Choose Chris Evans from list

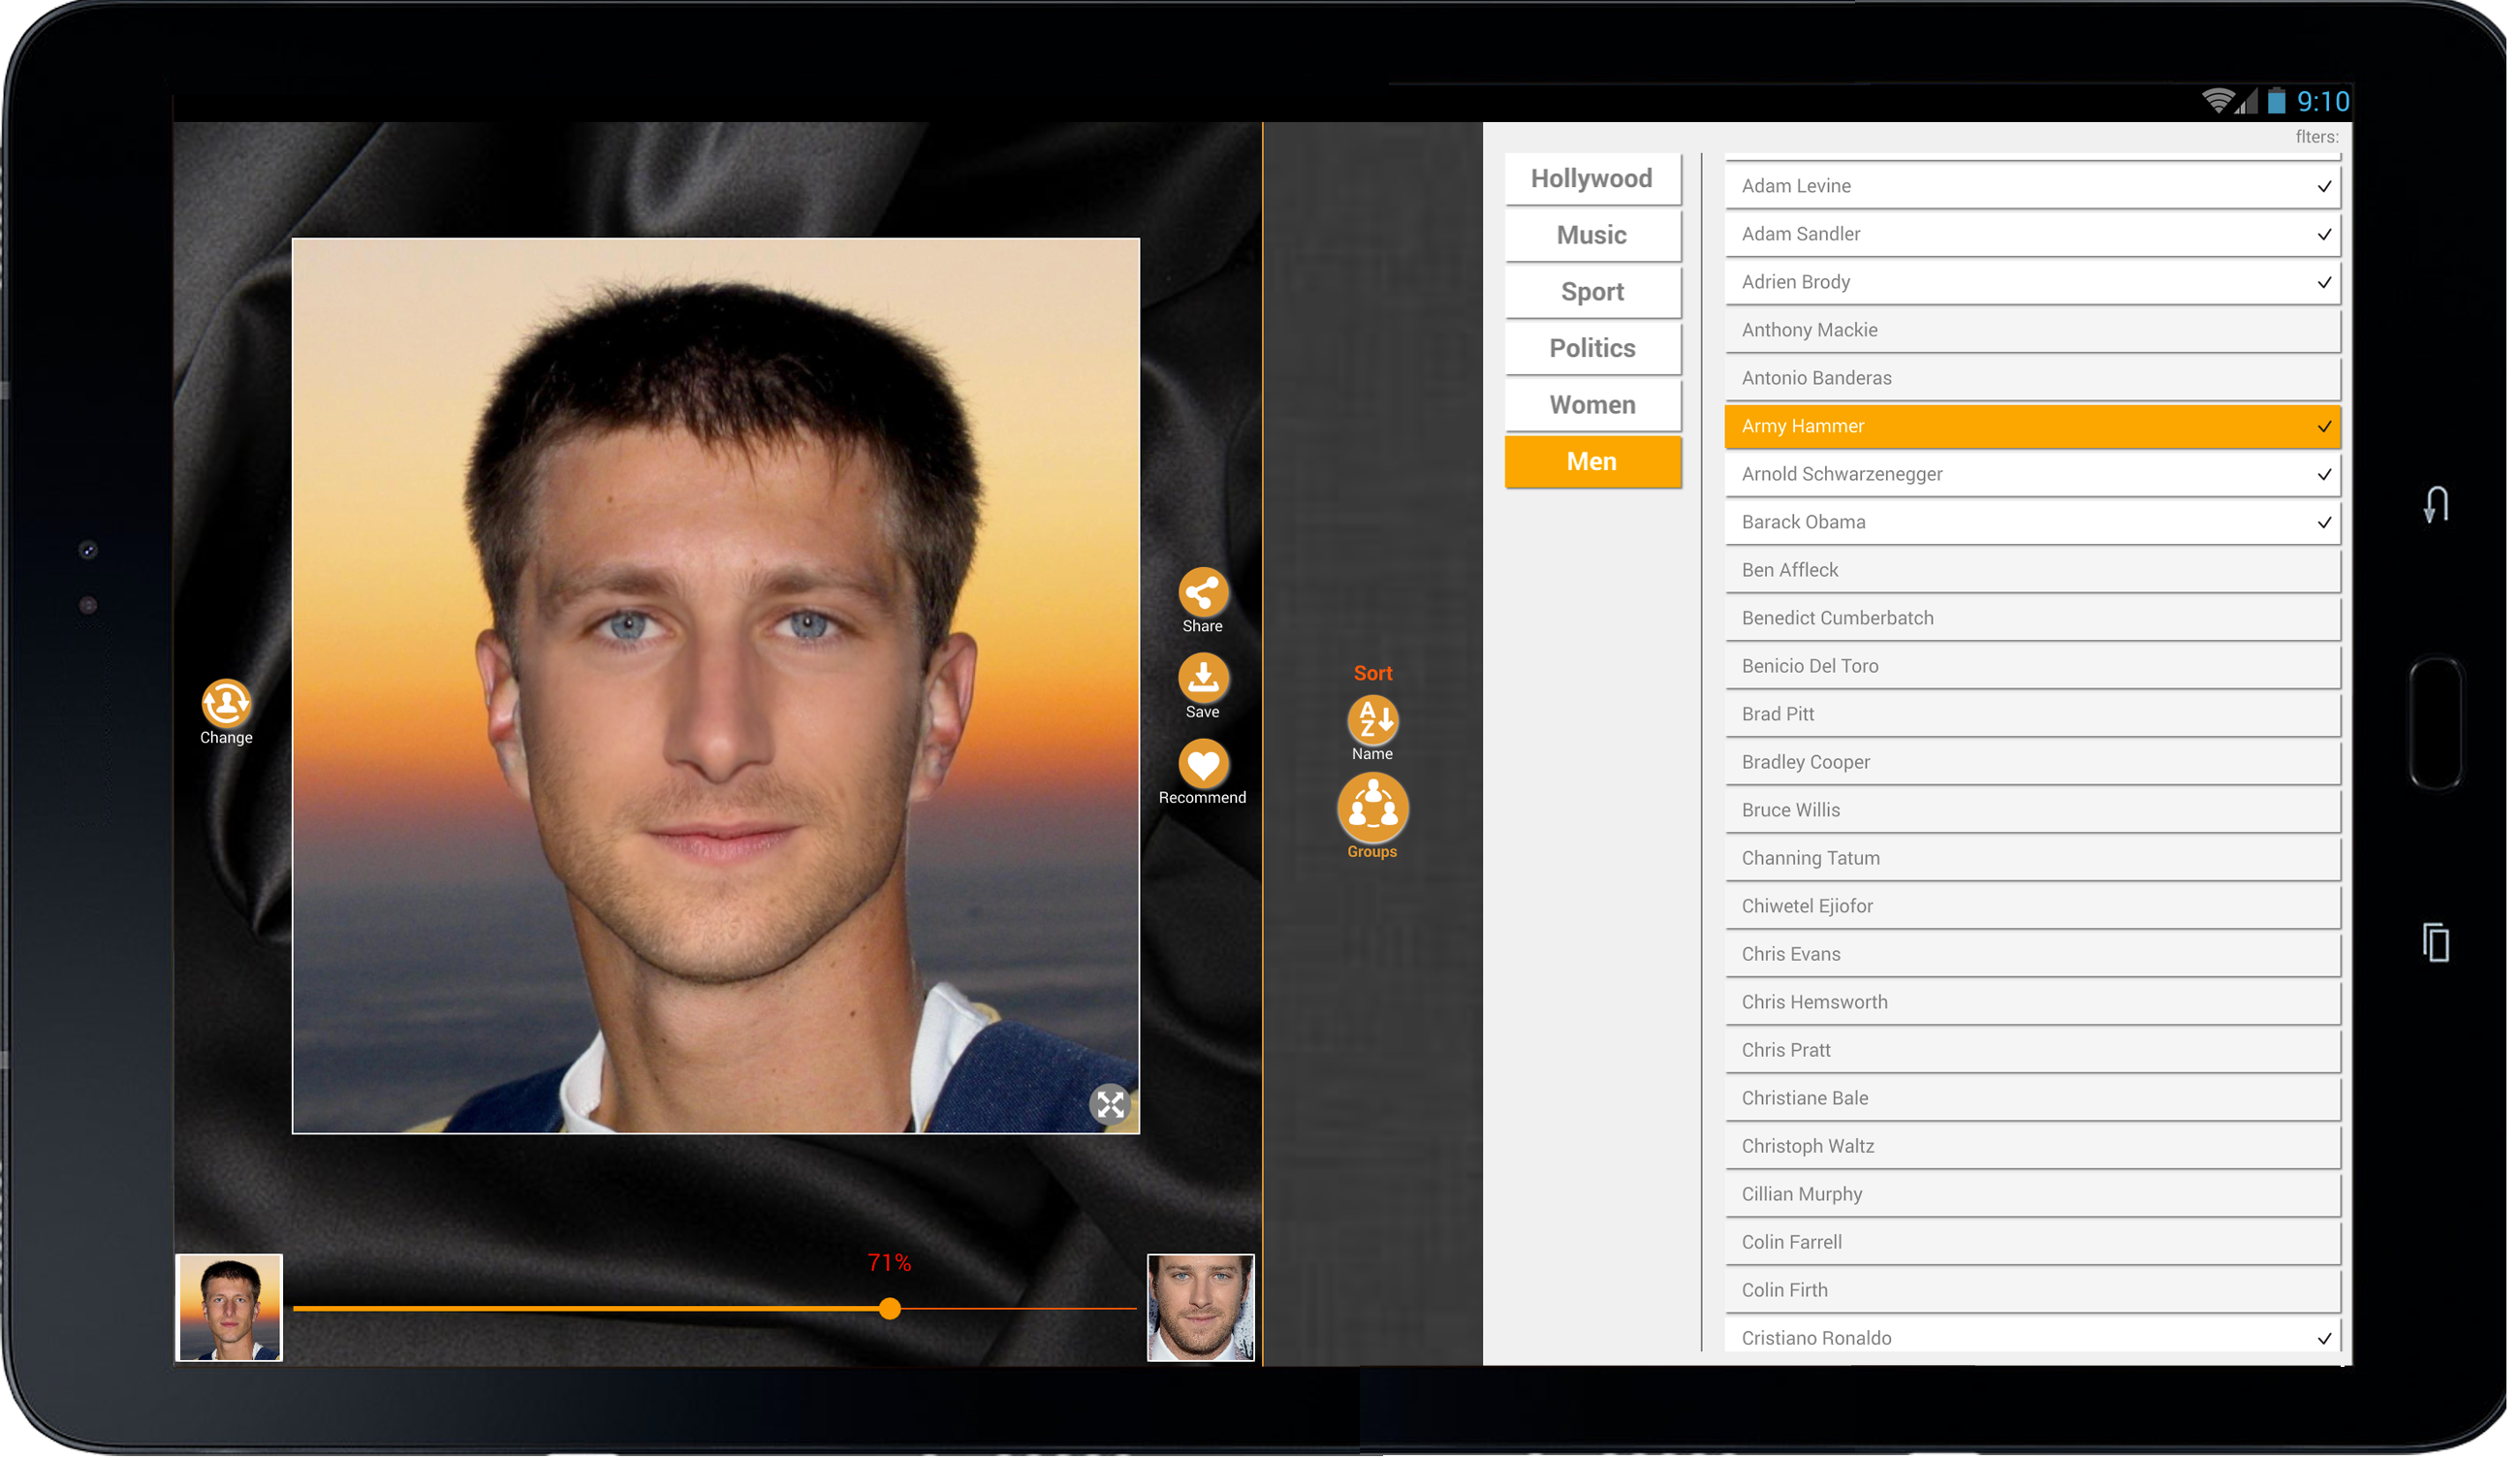coord(2032,954)
